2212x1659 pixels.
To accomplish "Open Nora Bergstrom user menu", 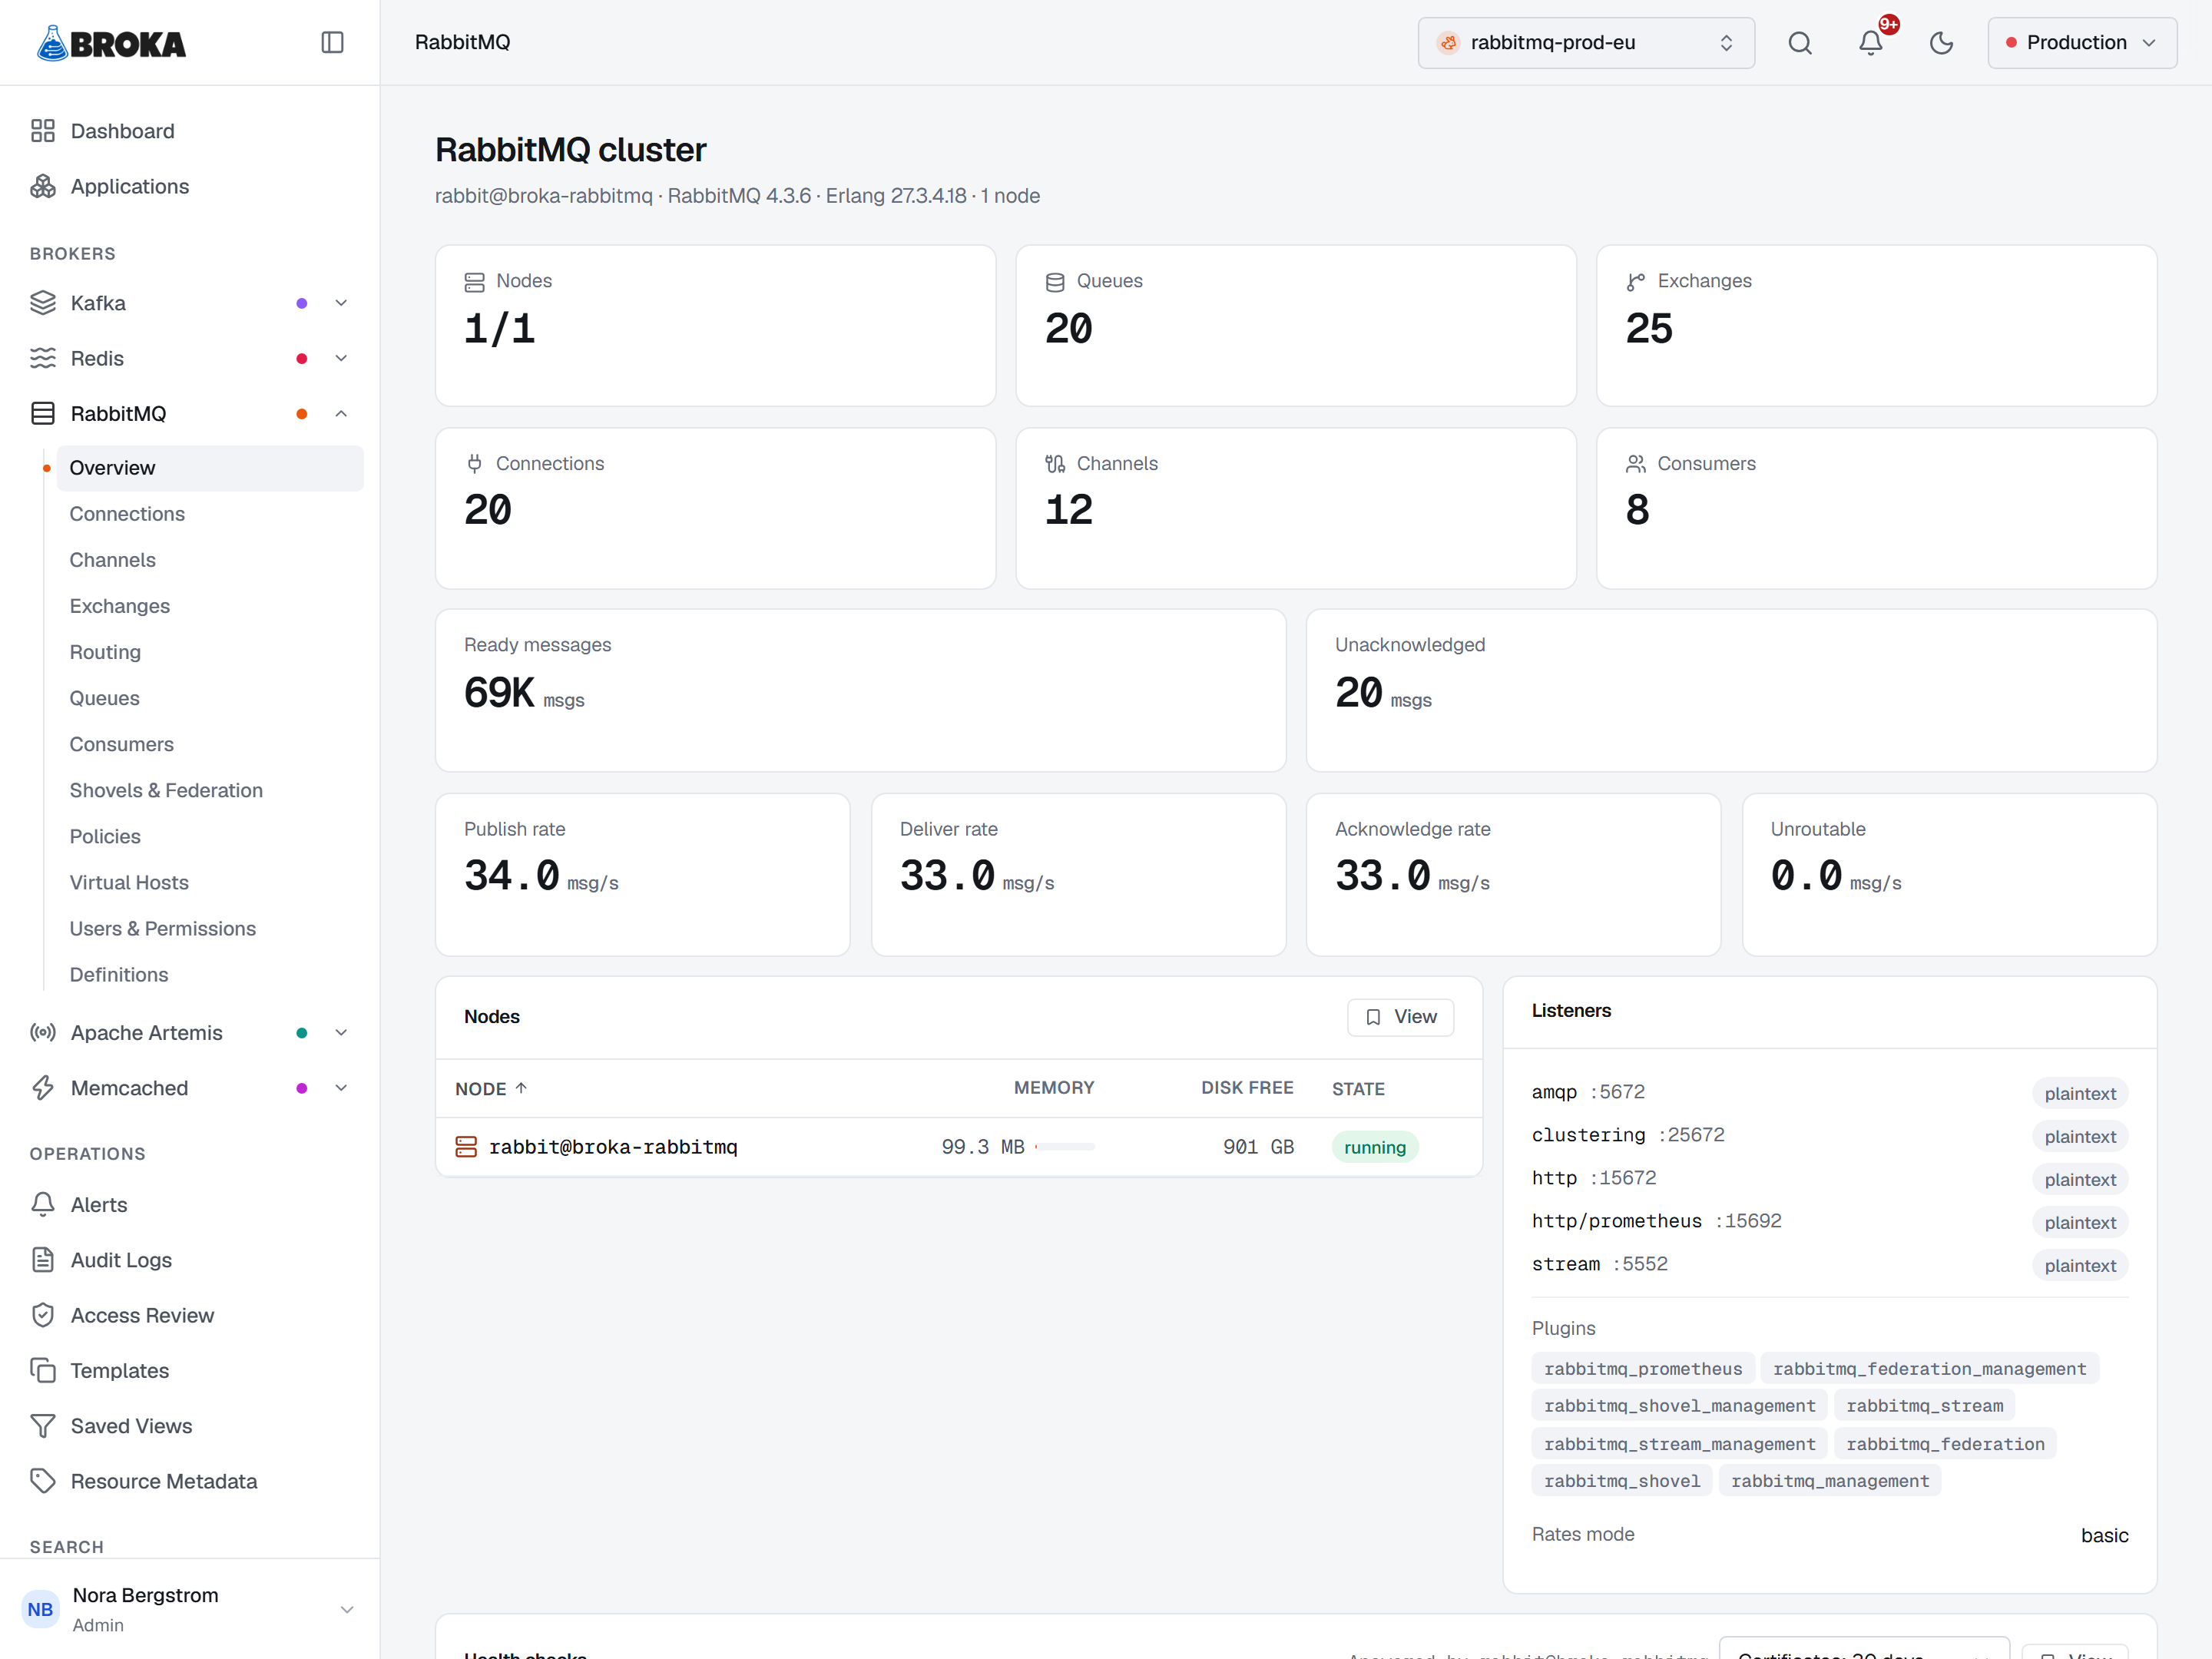I will pos(190,1608).
